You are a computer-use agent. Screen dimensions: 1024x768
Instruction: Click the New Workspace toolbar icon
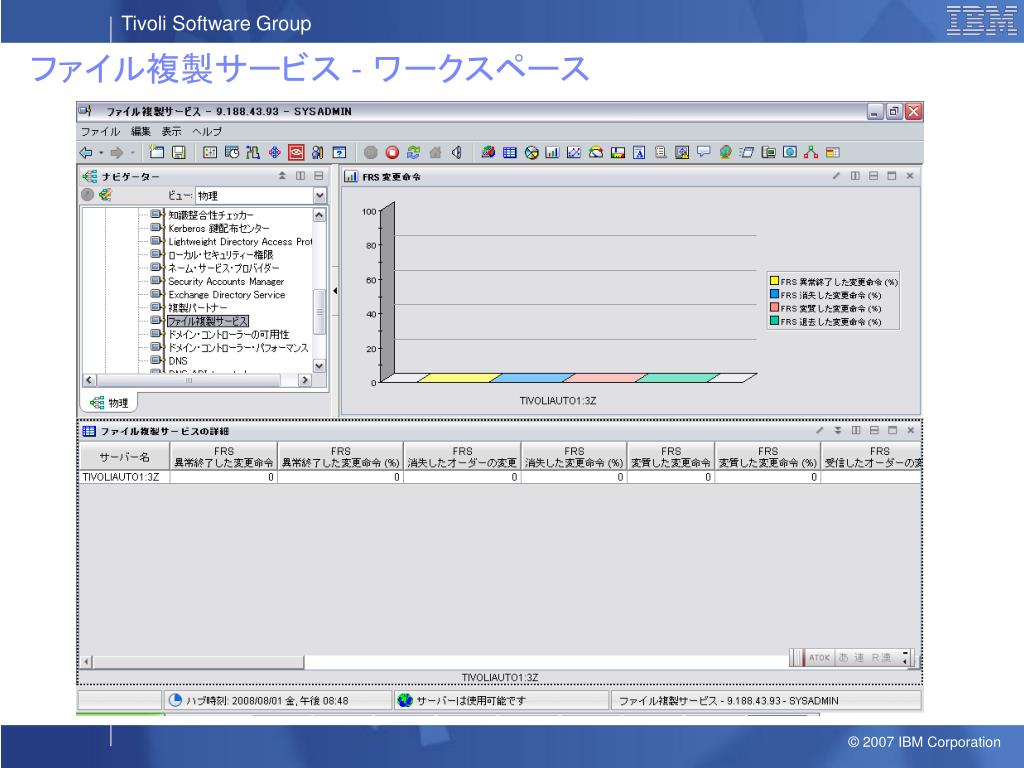click(156, 152)
